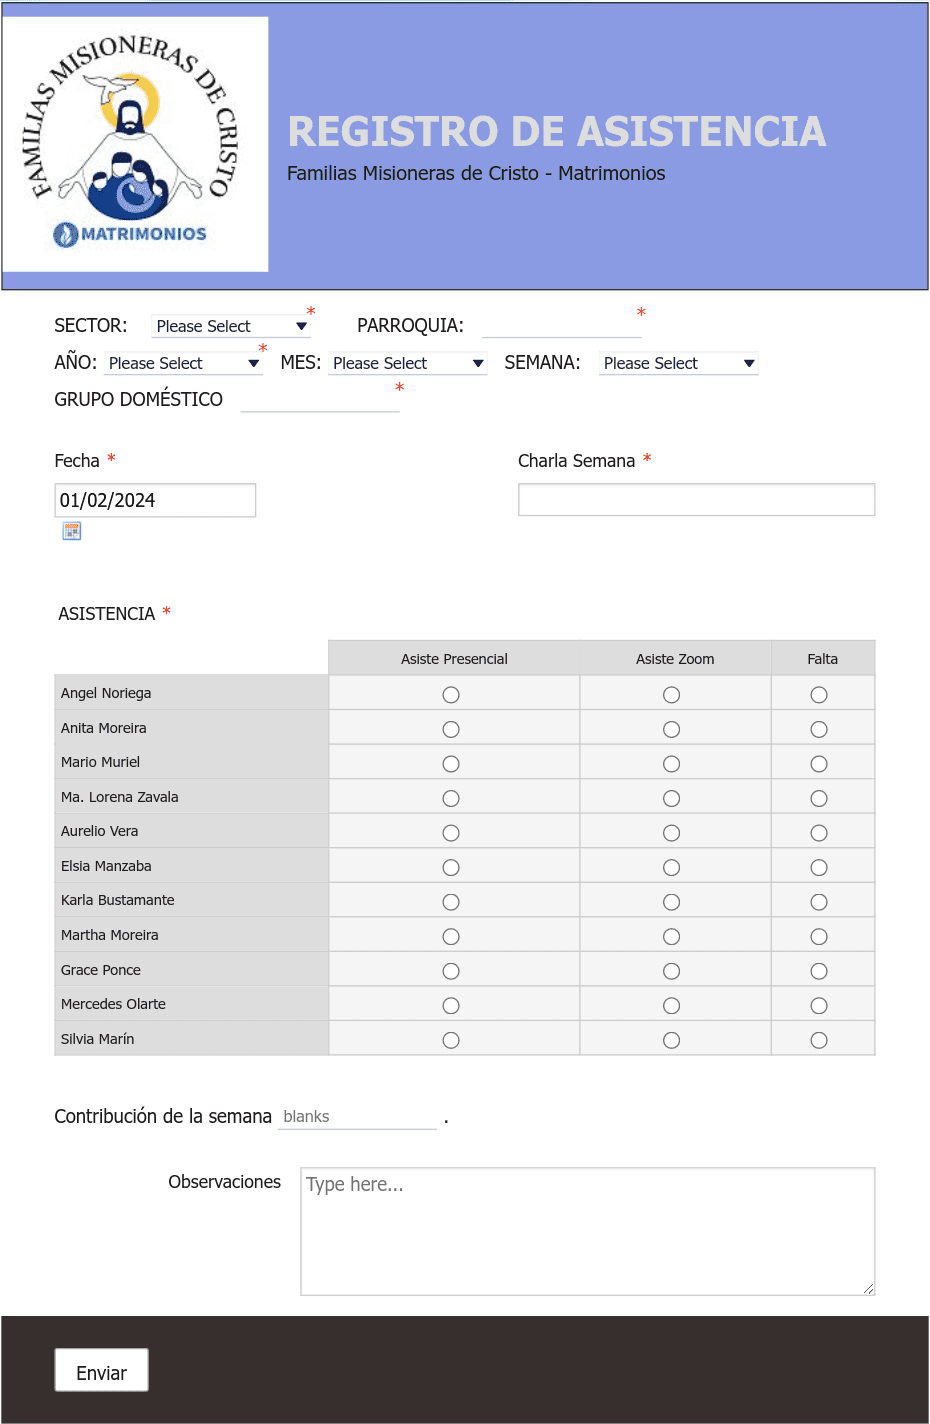This screenshot has width=930, height=1424.
Task: Mark Karla Bustamante as Falta
Action: pos(819,902)
